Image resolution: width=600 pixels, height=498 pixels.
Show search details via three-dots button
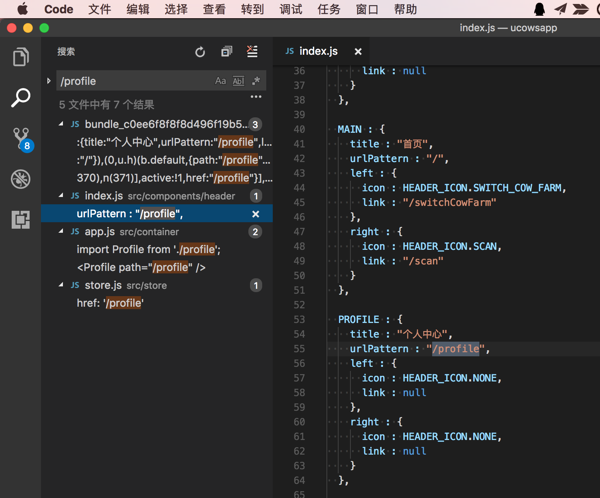pos(256,98)
